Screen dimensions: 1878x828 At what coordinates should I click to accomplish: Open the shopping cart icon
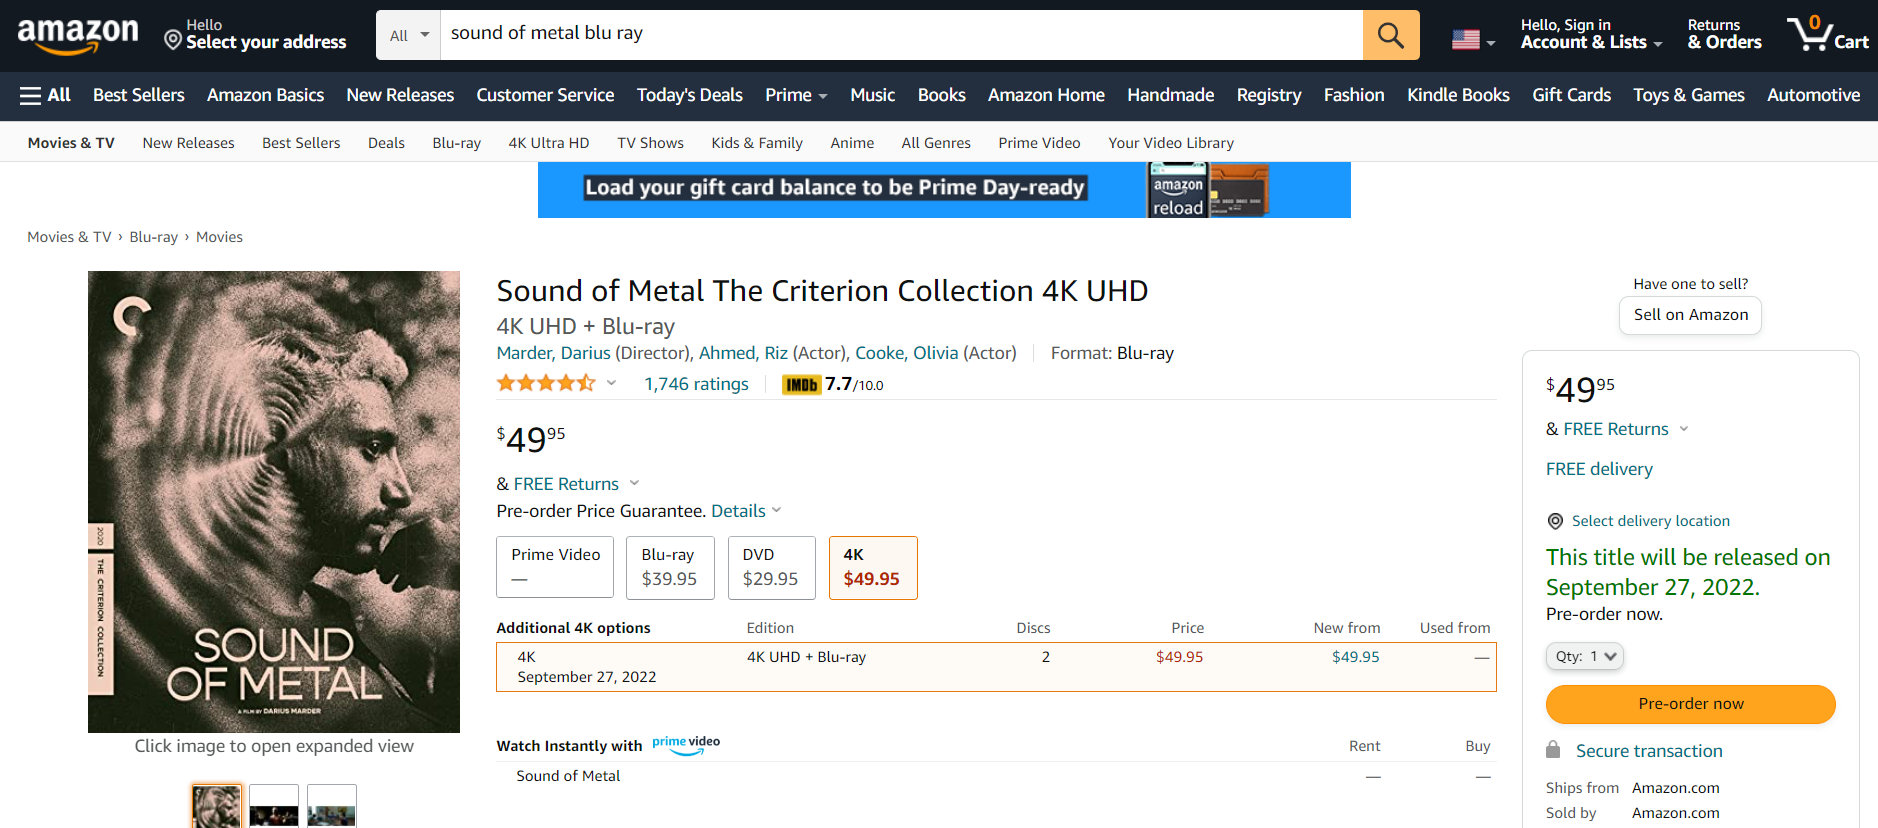(x=1827, y=34)
